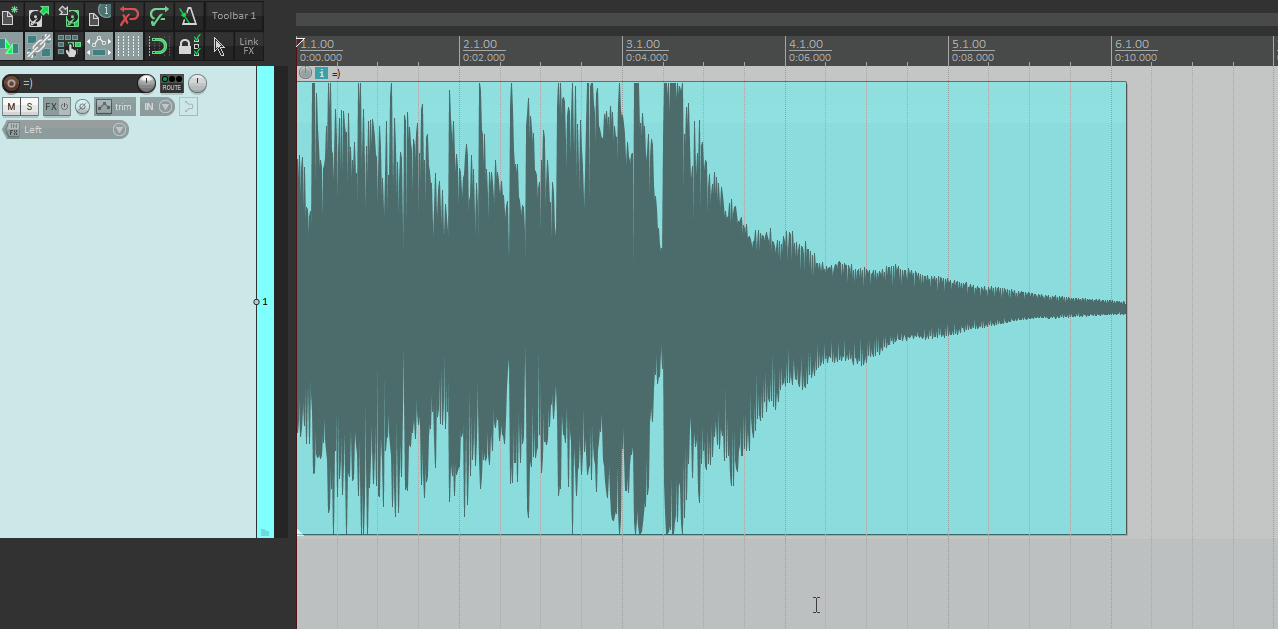1278x629 pixels.
Task: Open project settings
Action: [x=96, y=16]
